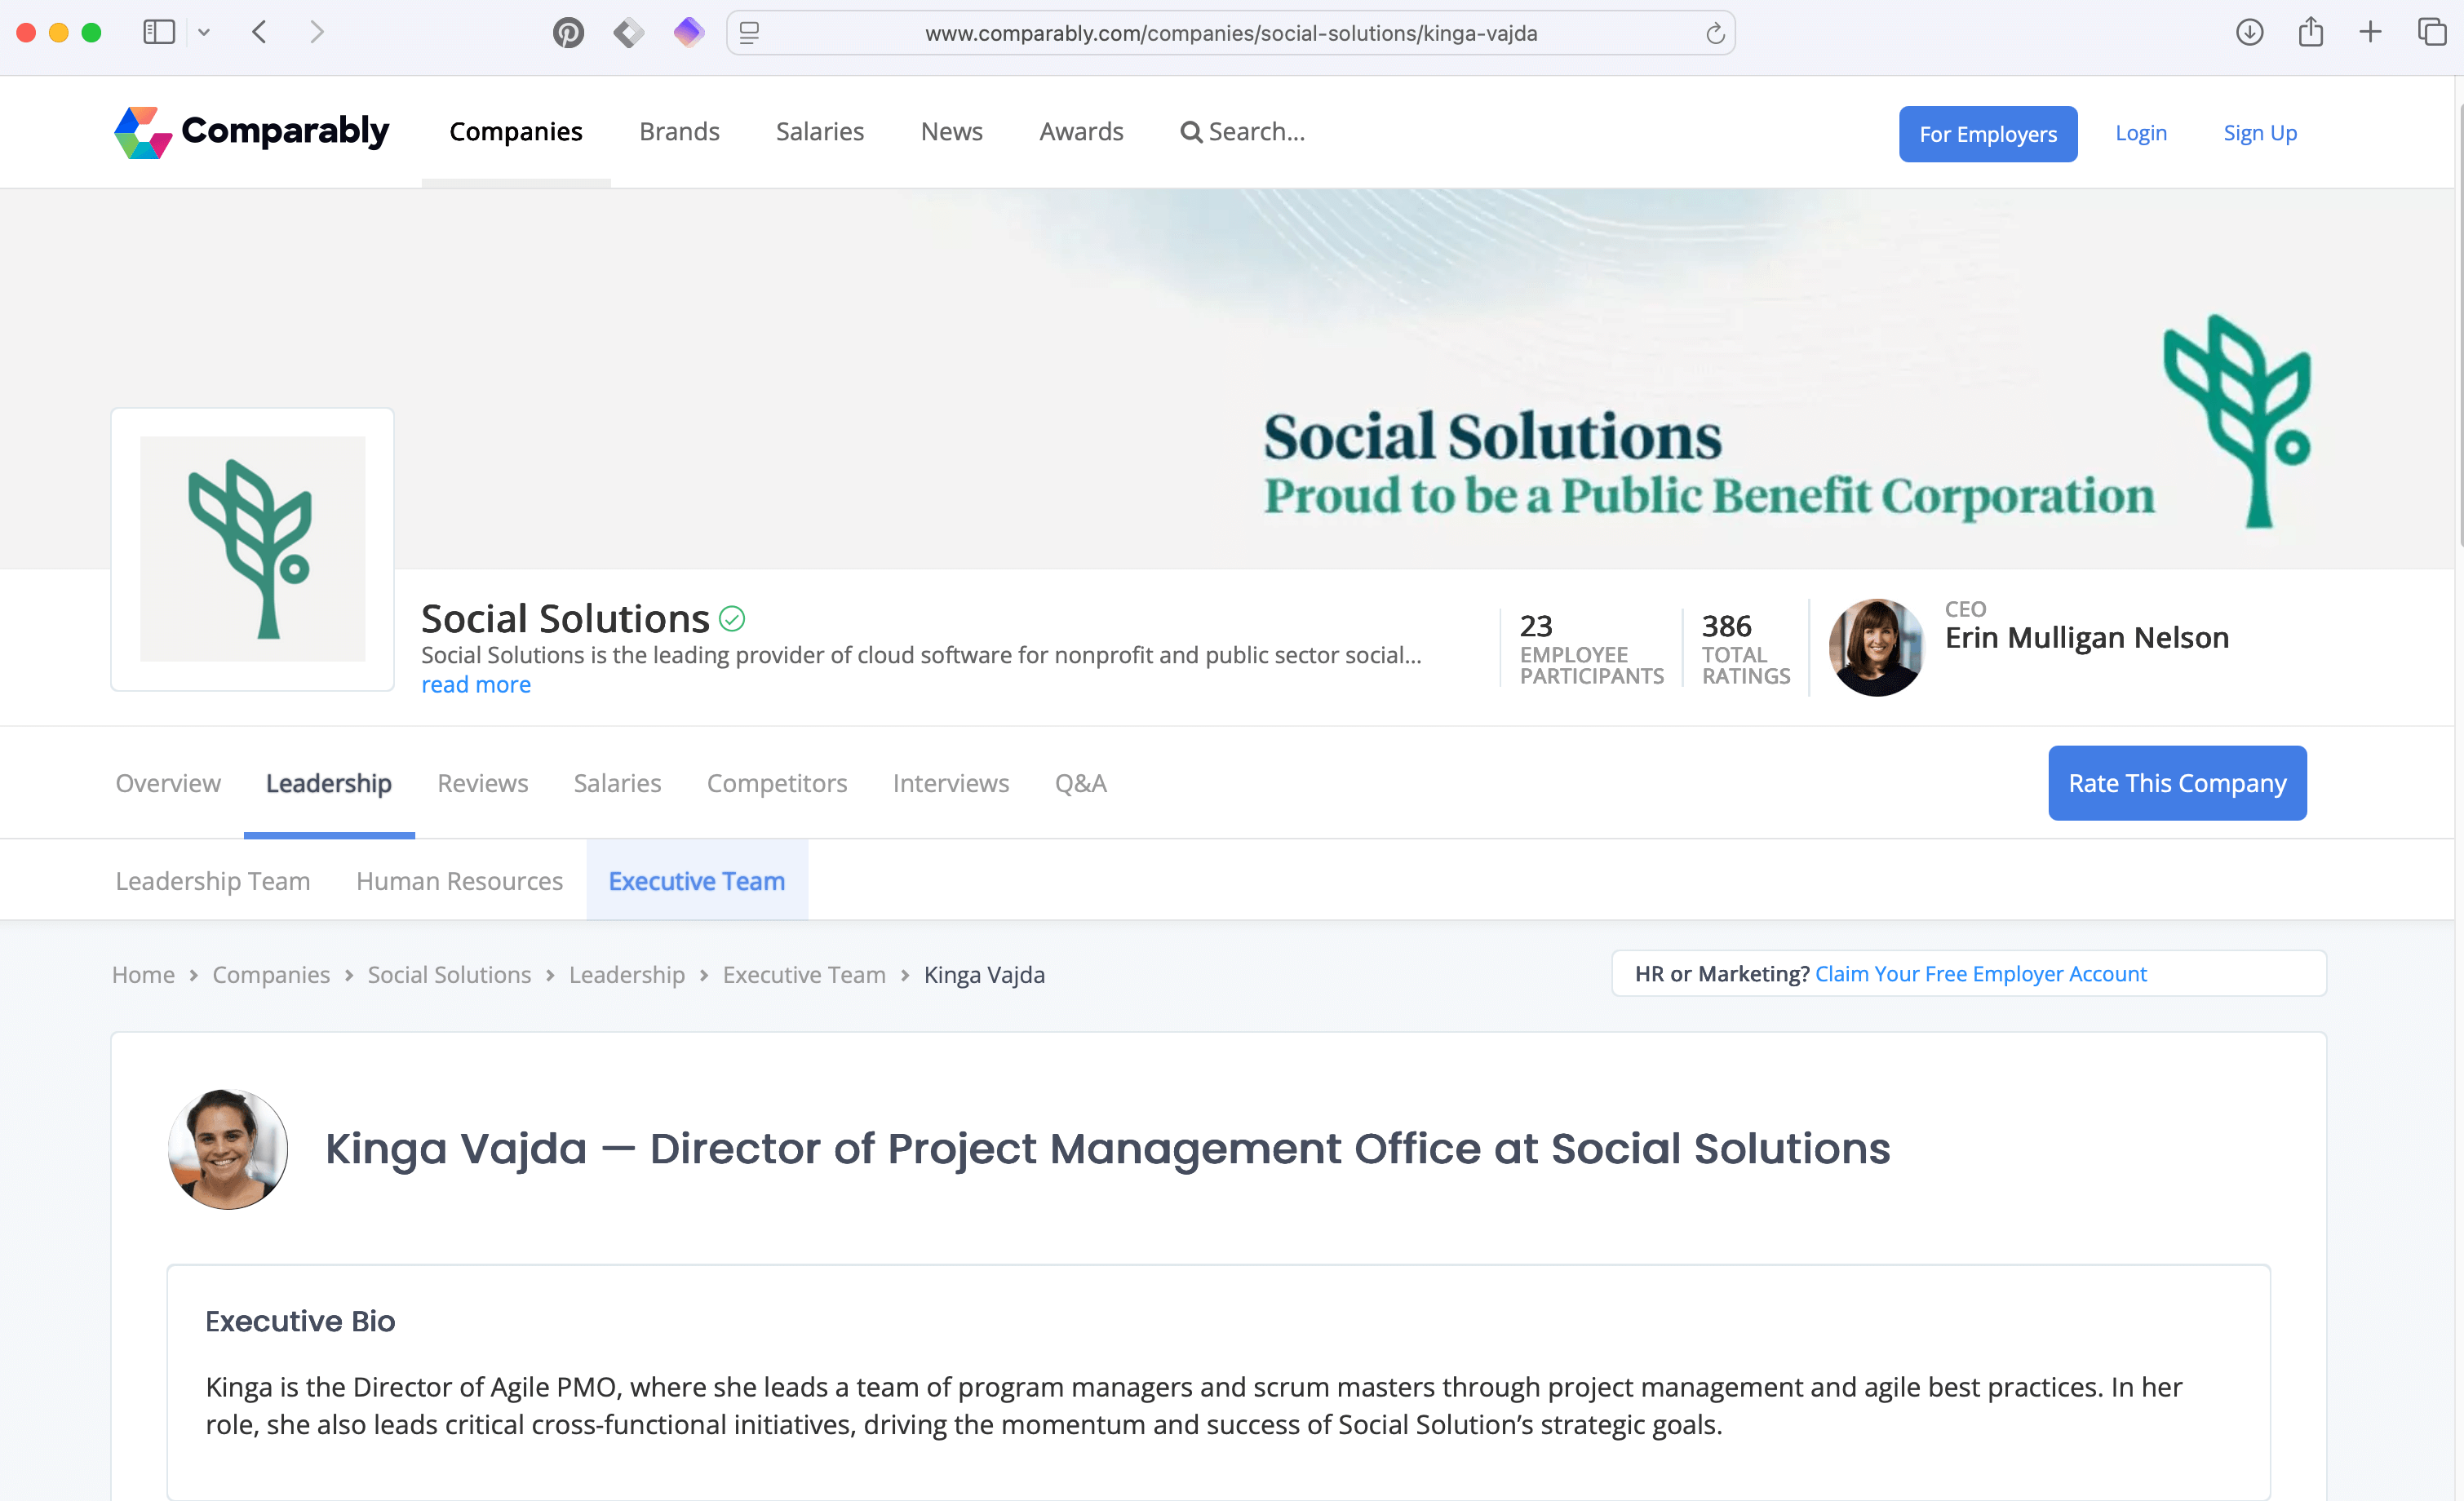Open the Companies nav menu
The height and width of the screenshot is (1501, 2464).
coord(516,132)
